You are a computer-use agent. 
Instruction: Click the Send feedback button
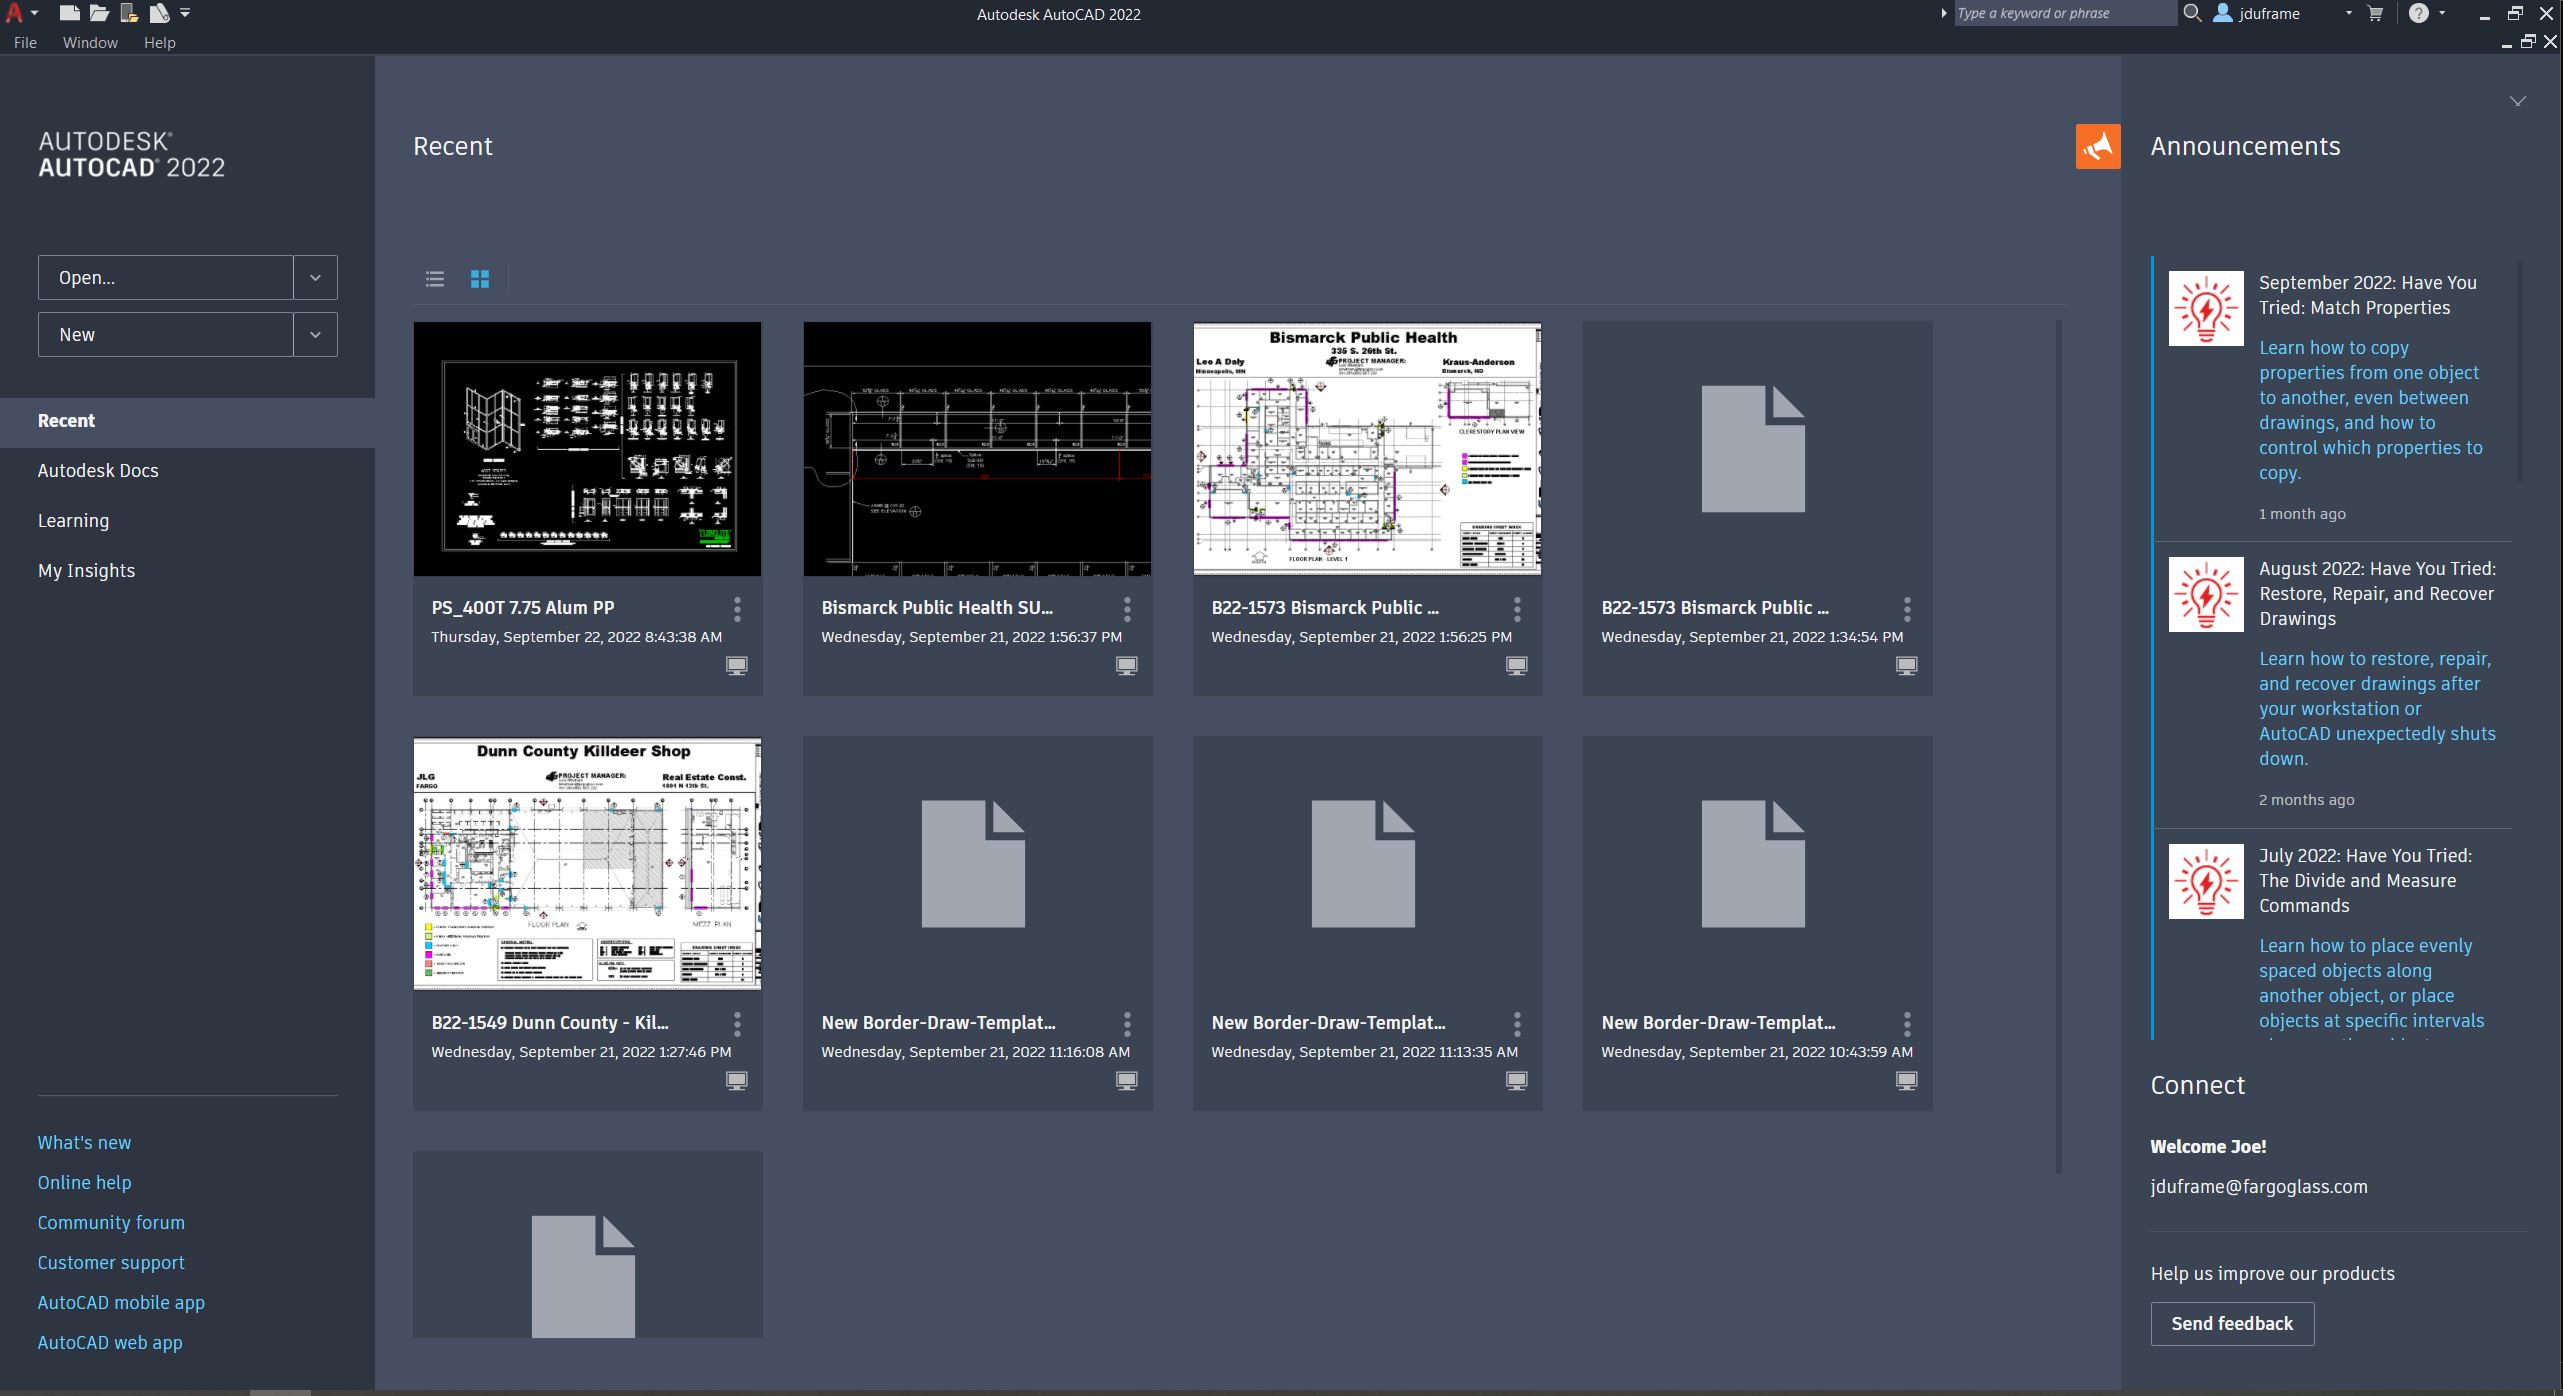pos(2232,1323)
